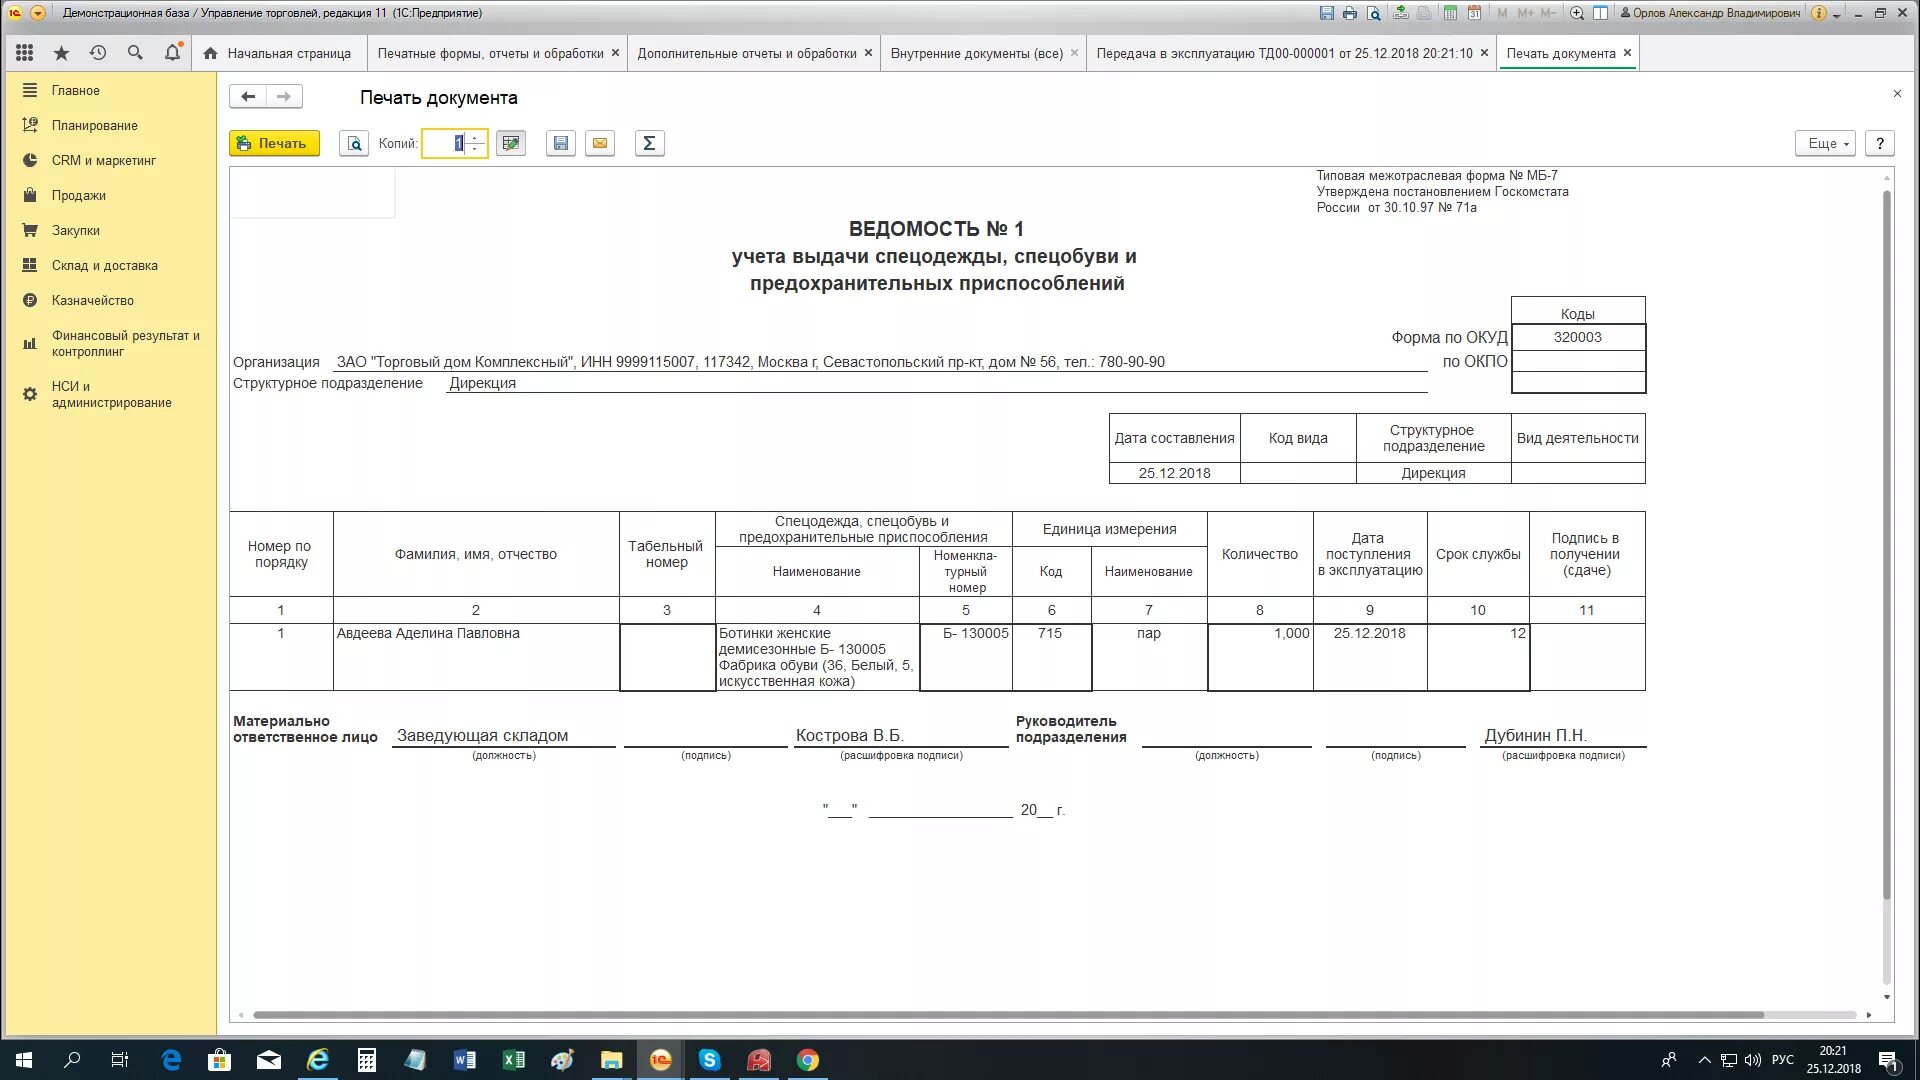Click the horizontal scrollbar of the document
This screenshot has height=1080, width=1920.
click(1008, 1015)
